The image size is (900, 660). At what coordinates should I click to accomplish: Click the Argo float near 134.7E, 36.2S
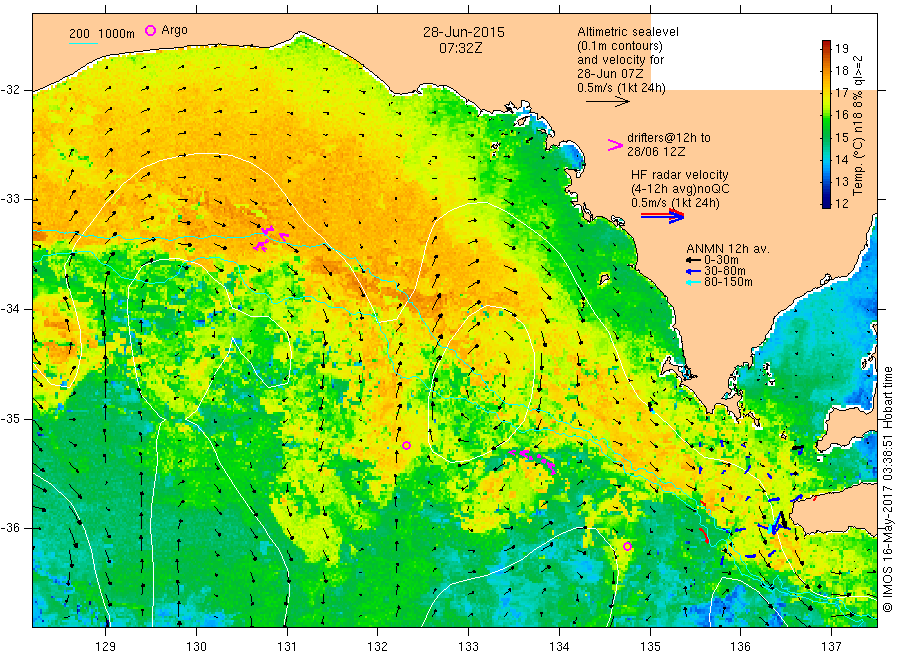pyautogui.click(x=627, y=546)
